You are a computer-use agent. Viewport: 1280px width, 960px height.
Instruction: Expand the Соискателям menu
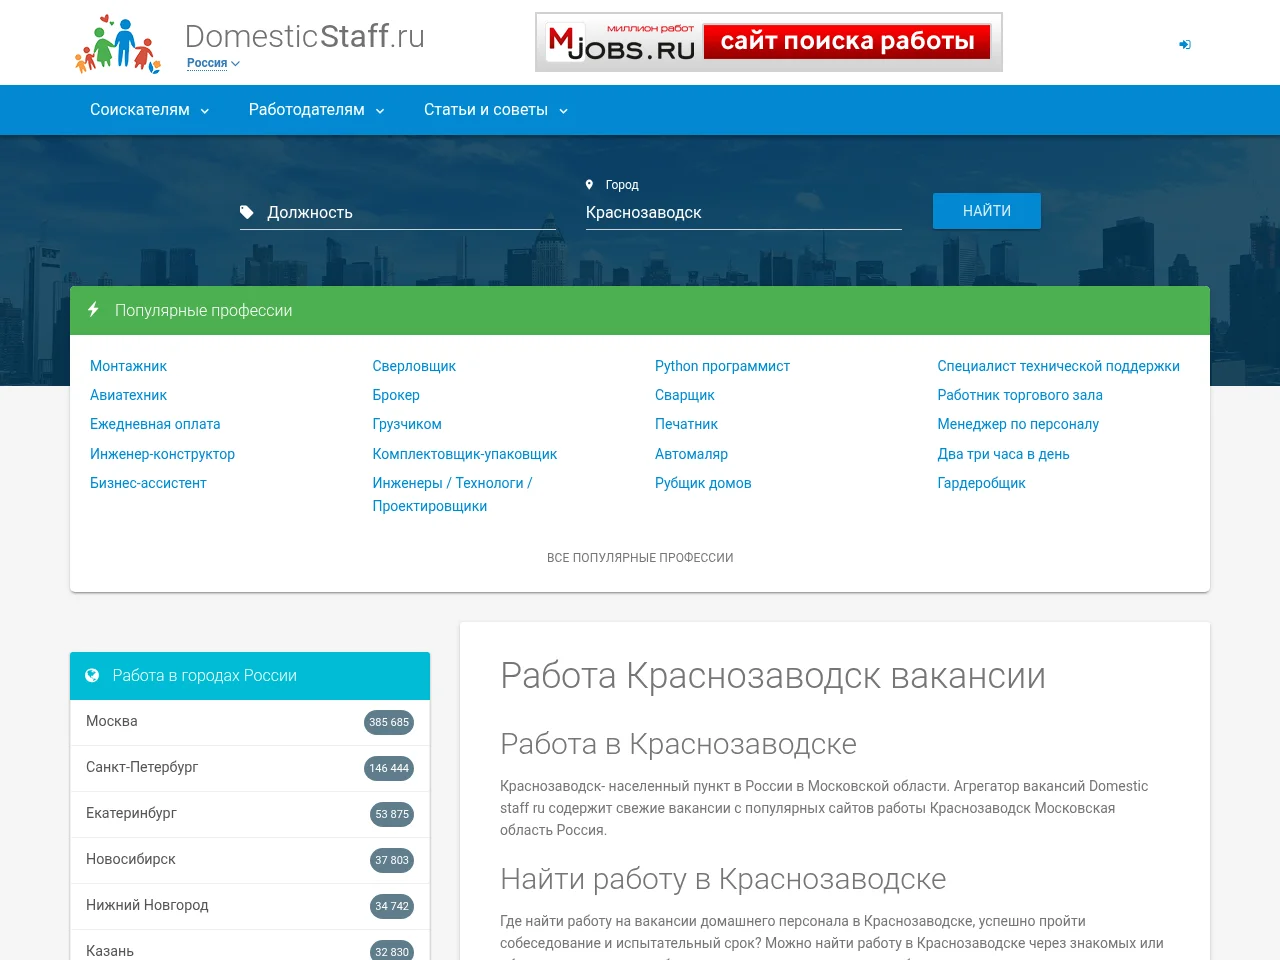(150, 110)
